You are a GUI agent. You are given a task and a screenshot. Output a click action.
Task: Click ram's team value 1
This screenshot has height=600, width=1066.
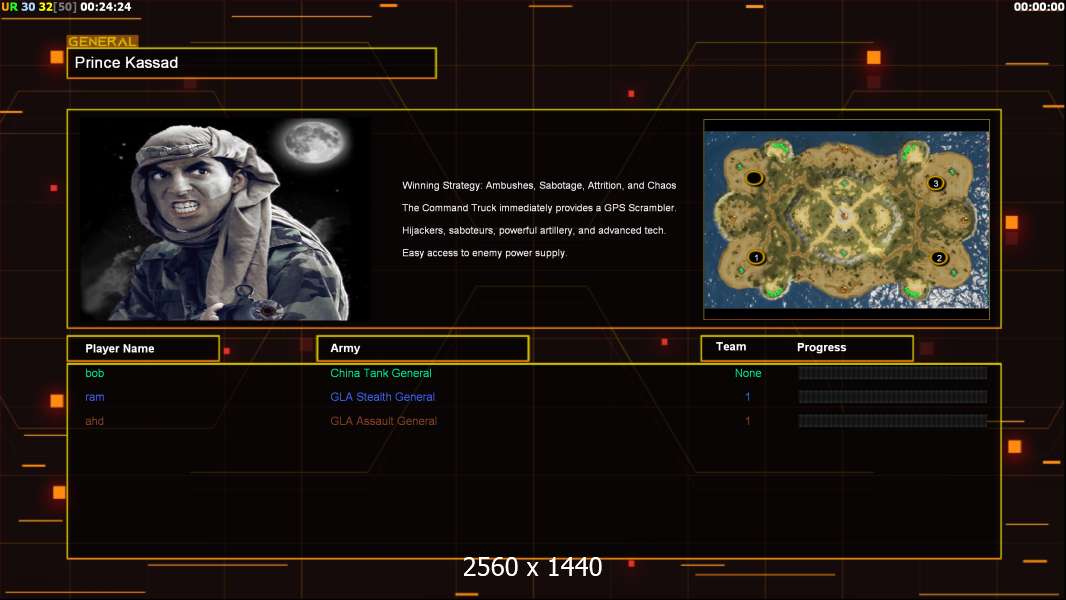(747, 397)
